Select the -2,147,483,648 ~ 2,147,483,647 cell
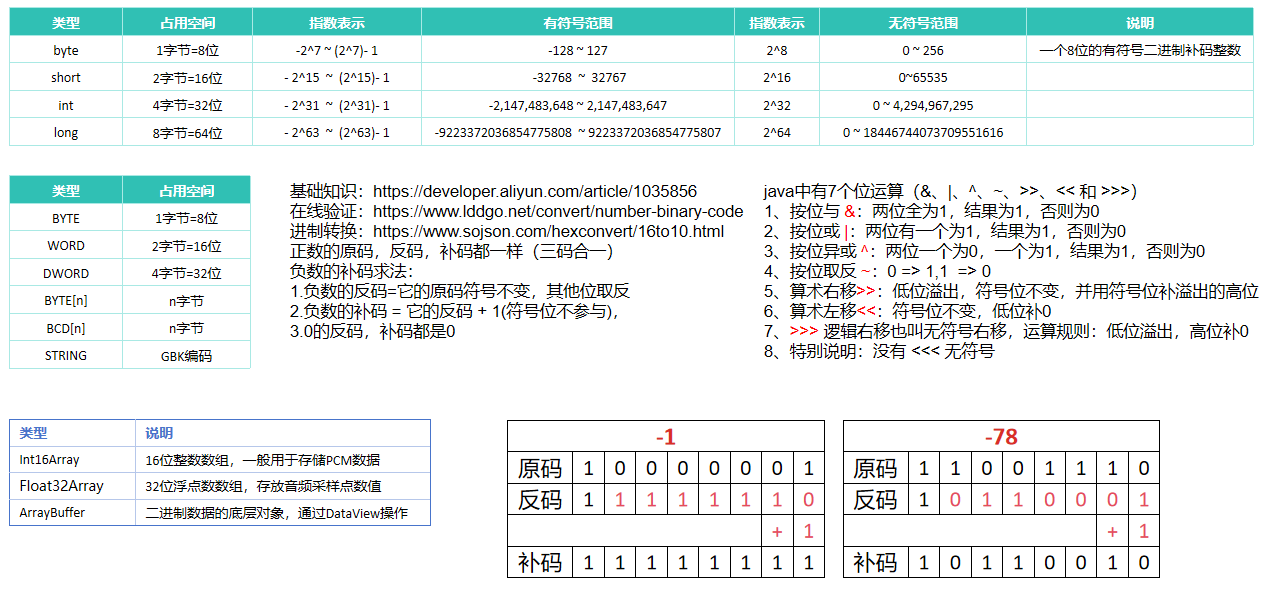 pyautogui.click(x=578, y=105)
